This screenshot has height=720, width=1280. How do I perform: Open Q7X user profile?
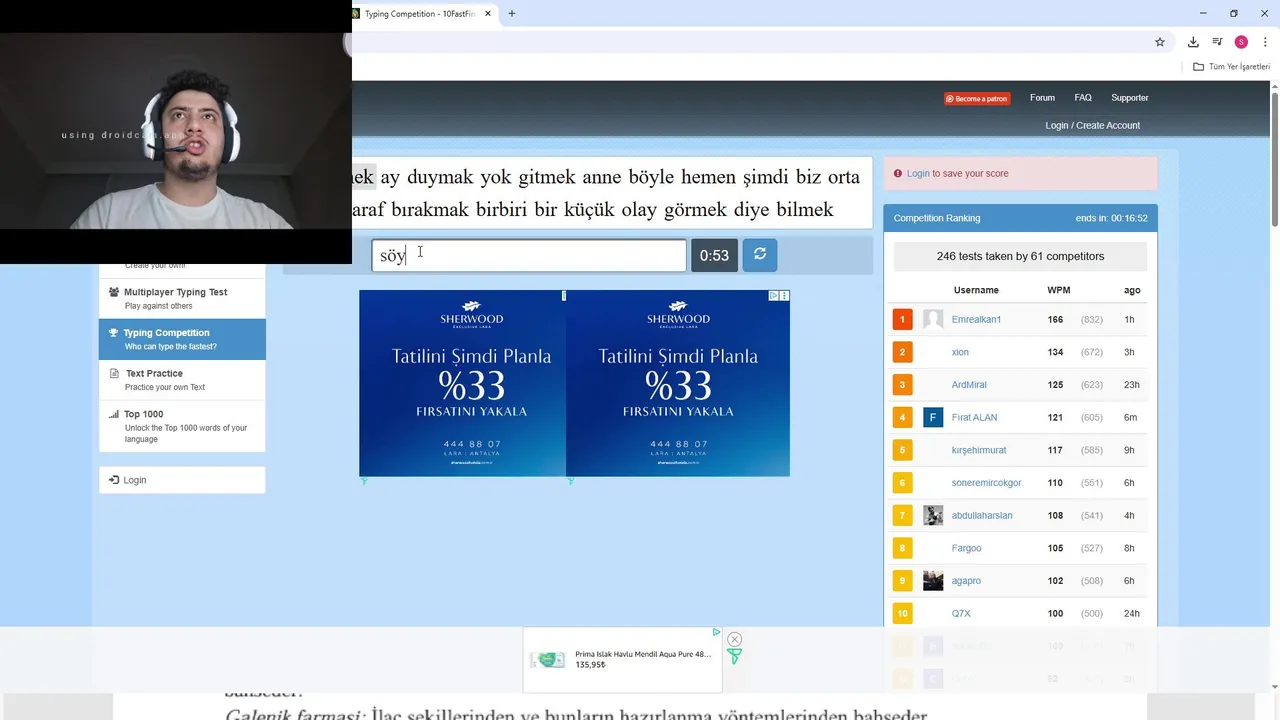(x=961, y=613)
